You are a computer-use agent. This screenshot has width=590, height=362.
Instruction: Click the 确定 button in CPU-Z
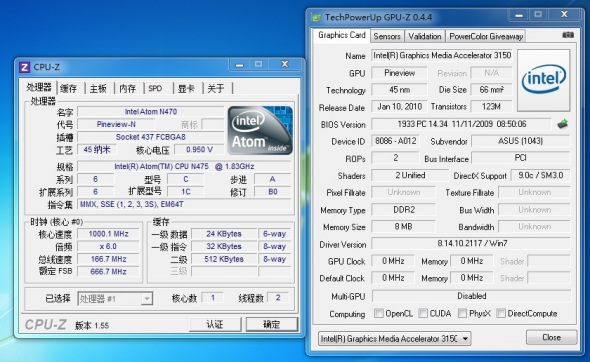[271, 324]
